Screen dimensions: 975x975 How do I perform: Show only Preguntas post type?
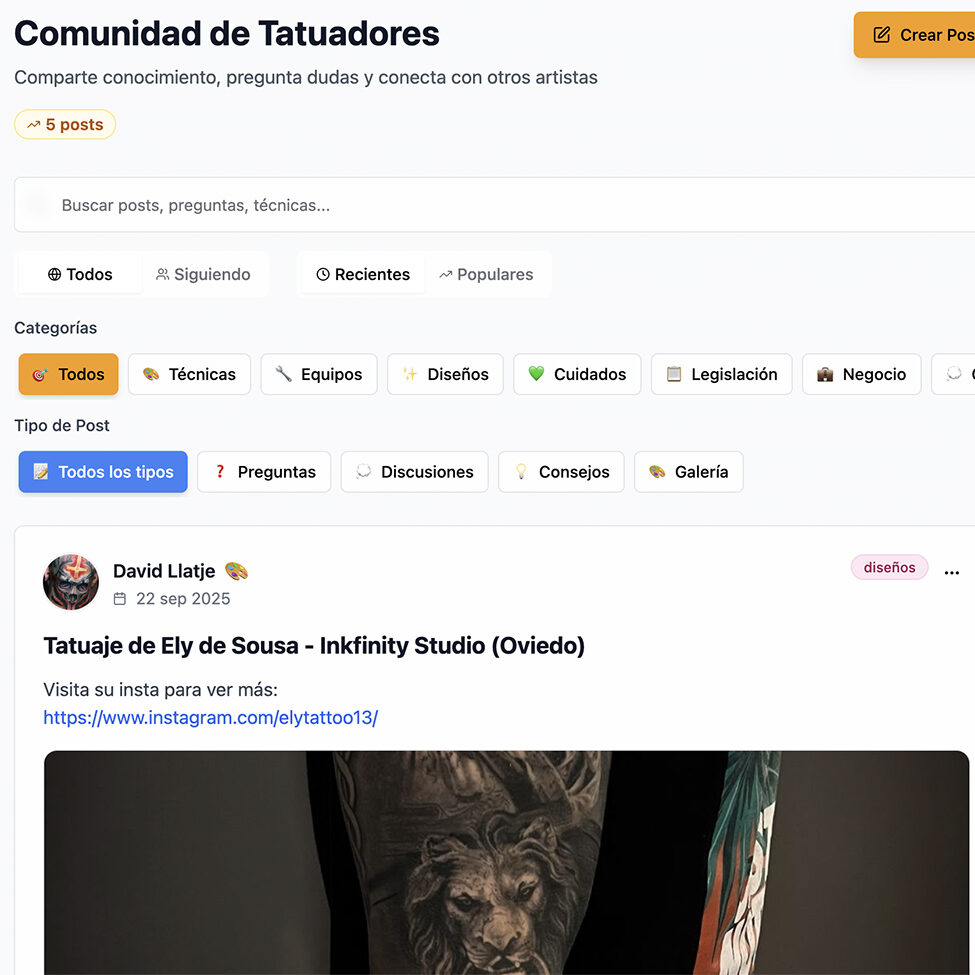coord(264,472)
